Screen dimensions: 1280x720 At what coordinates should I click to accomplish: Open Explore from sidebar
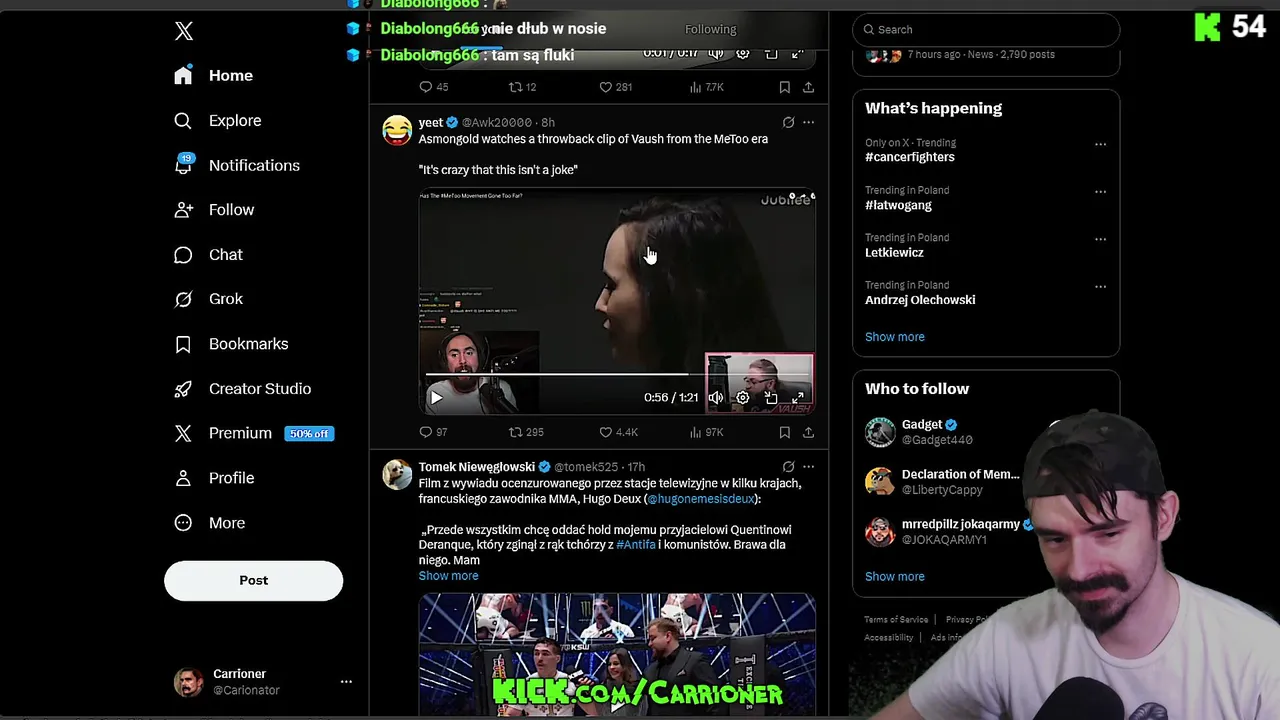pyautogui.click(x=217, y=121)
